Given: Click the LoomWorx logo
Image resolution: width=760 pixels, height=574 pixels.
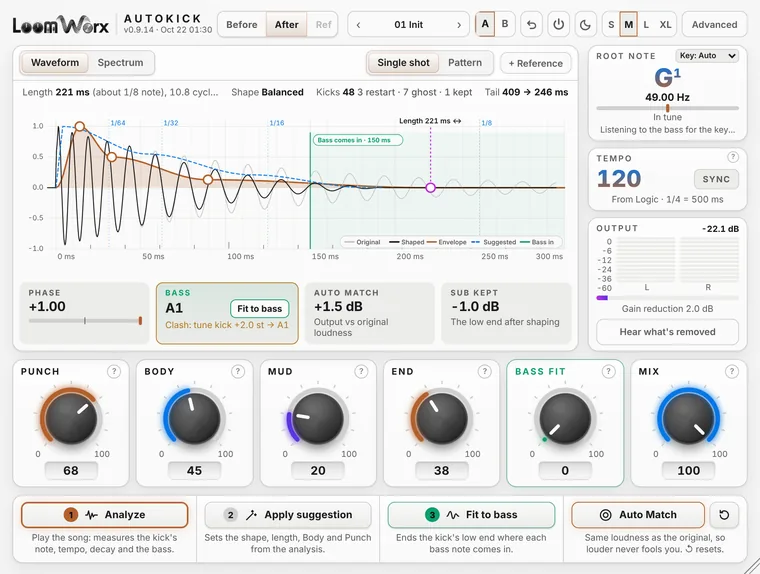Looking at the screenshot, I should tap(61, 25).
